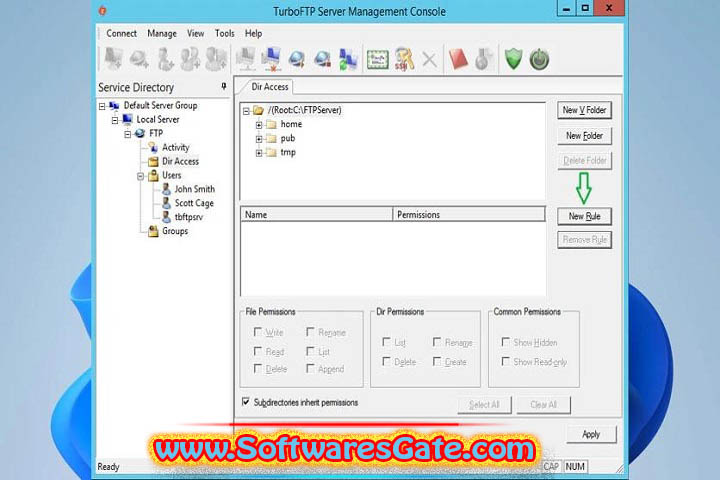Switch to the Dir Access tab
Screen dimensions: 720x480
tap(270, 87)
